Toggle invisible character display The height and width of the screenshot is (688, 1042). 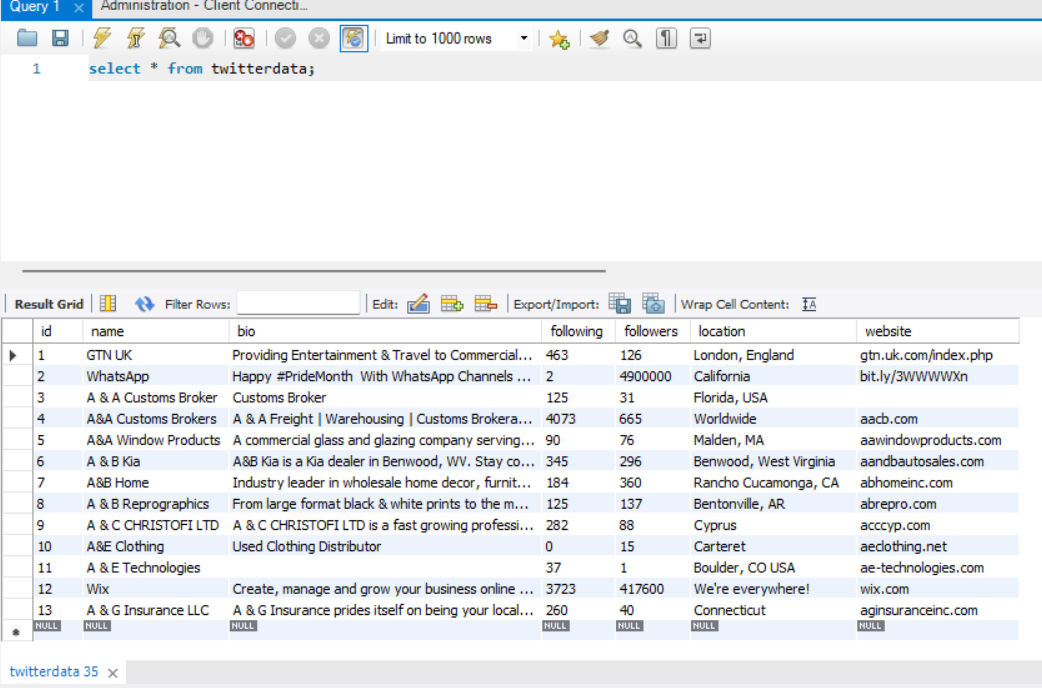665,38
